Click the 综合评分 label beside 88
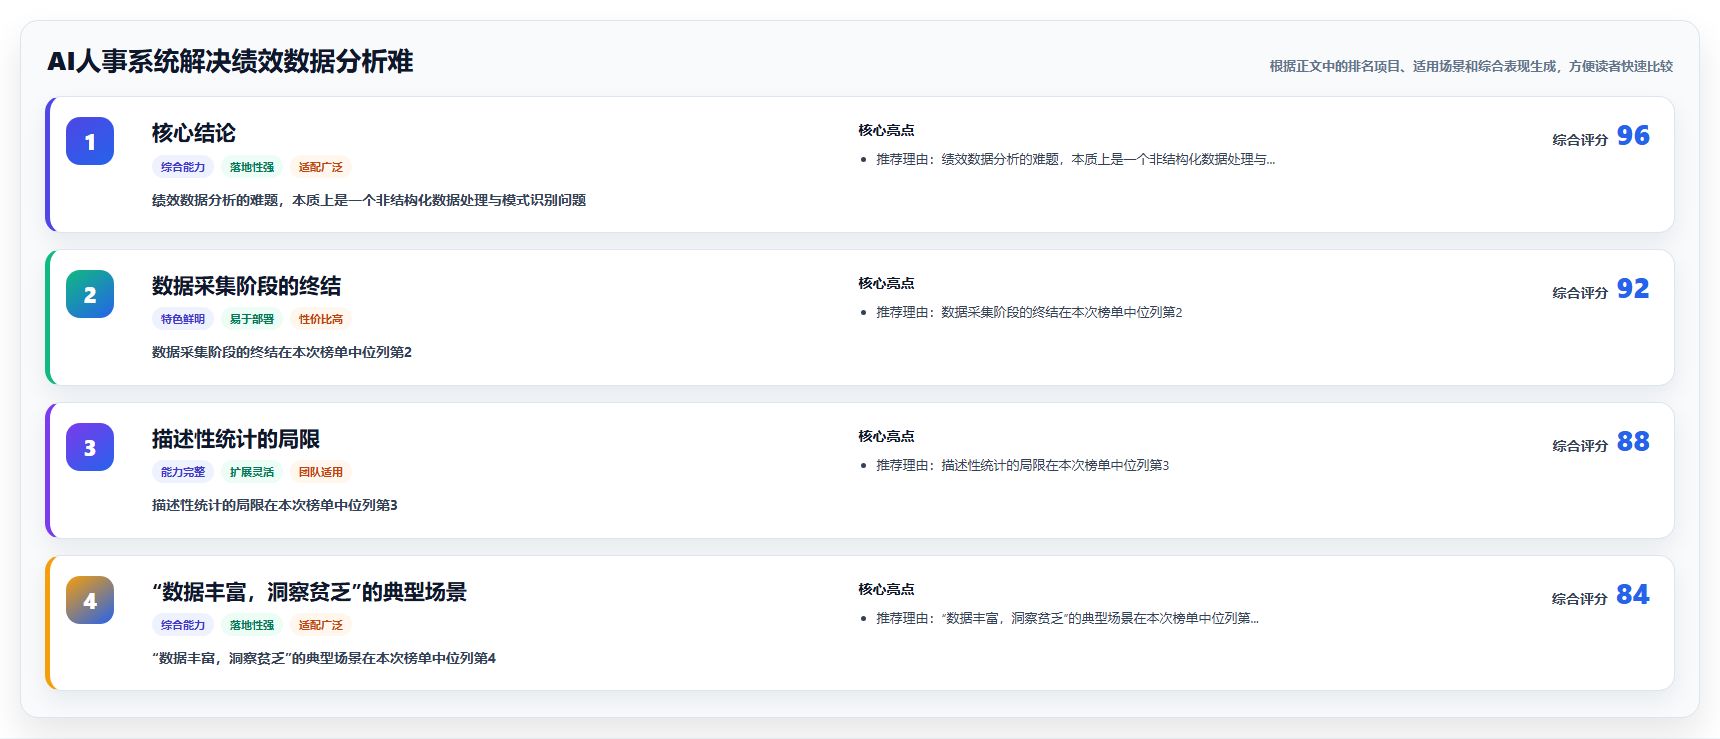The width and height of the screenshot is (1720, 739). coord(1580,446)
